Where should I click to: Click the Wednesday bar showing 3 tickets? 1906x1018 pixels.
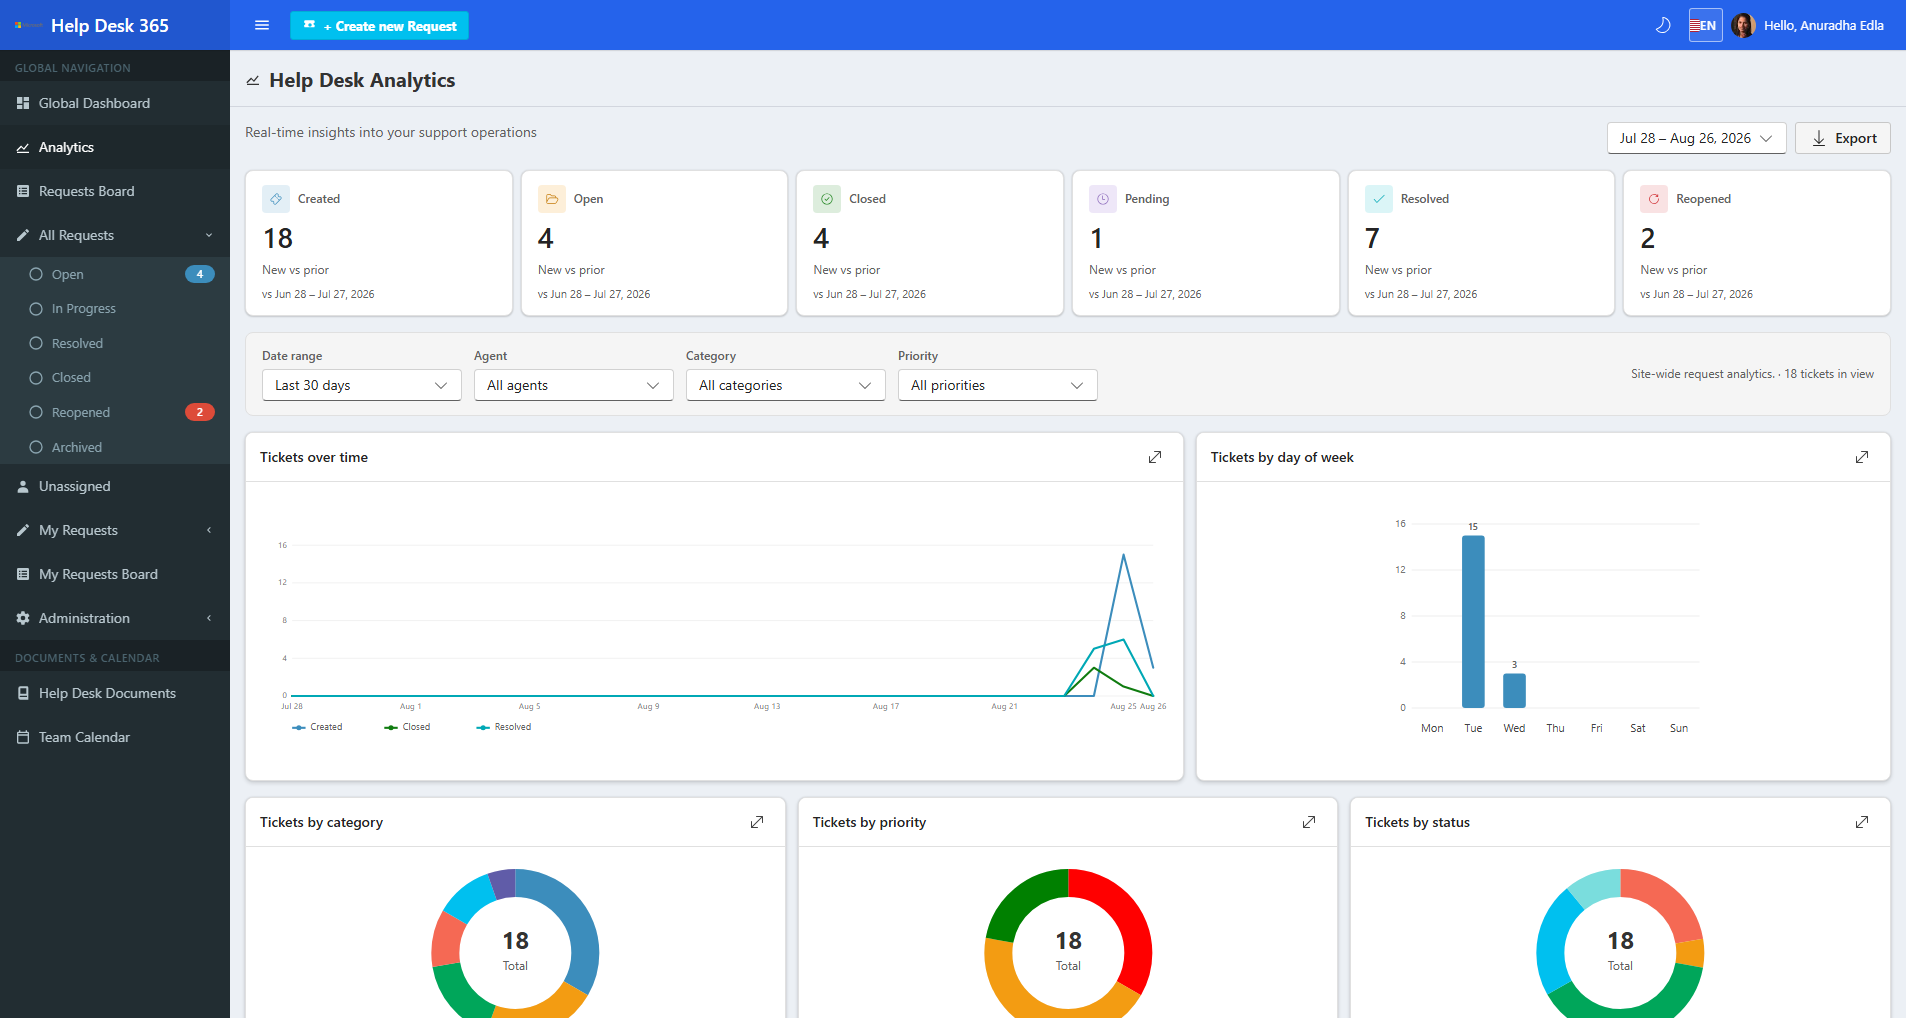(x=1514, y=690)
